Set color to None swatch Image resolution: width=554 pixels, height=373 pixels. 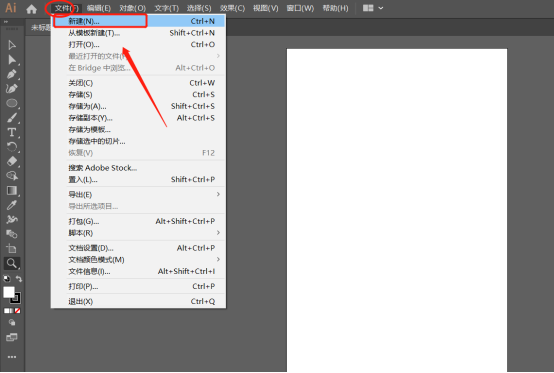[17, 311]
